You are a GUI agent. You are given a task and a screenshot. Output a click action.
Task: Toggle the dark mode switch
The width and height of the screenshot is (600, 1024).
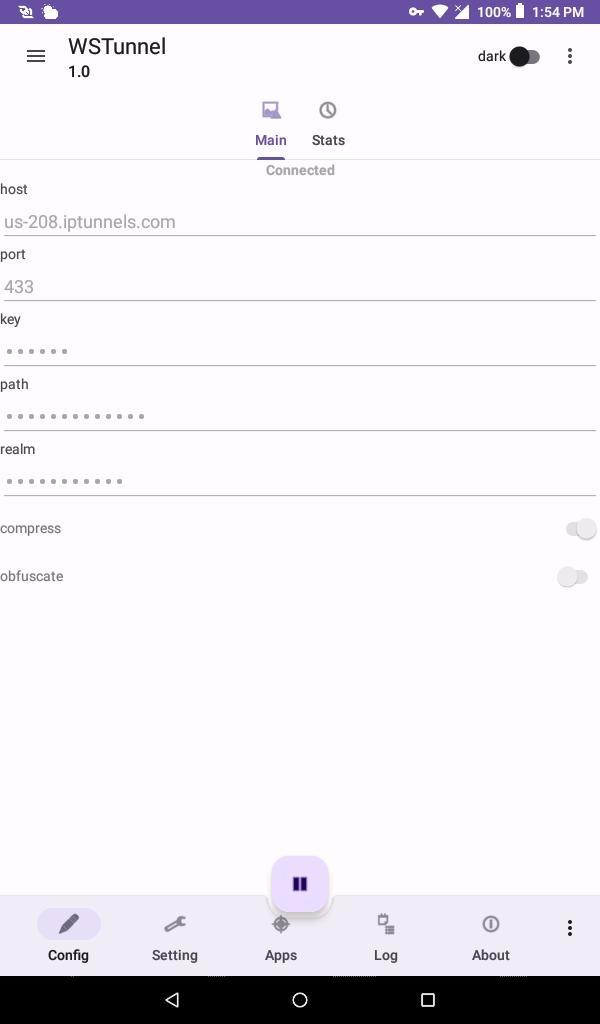pyautogui.click(x=524, y=56)
